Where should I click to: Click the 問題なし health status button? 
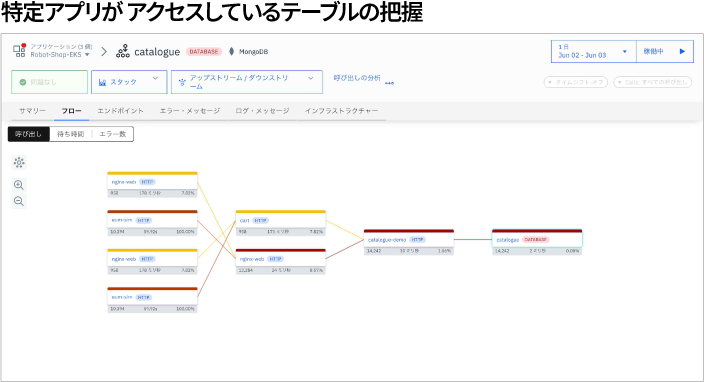[49, 82]
